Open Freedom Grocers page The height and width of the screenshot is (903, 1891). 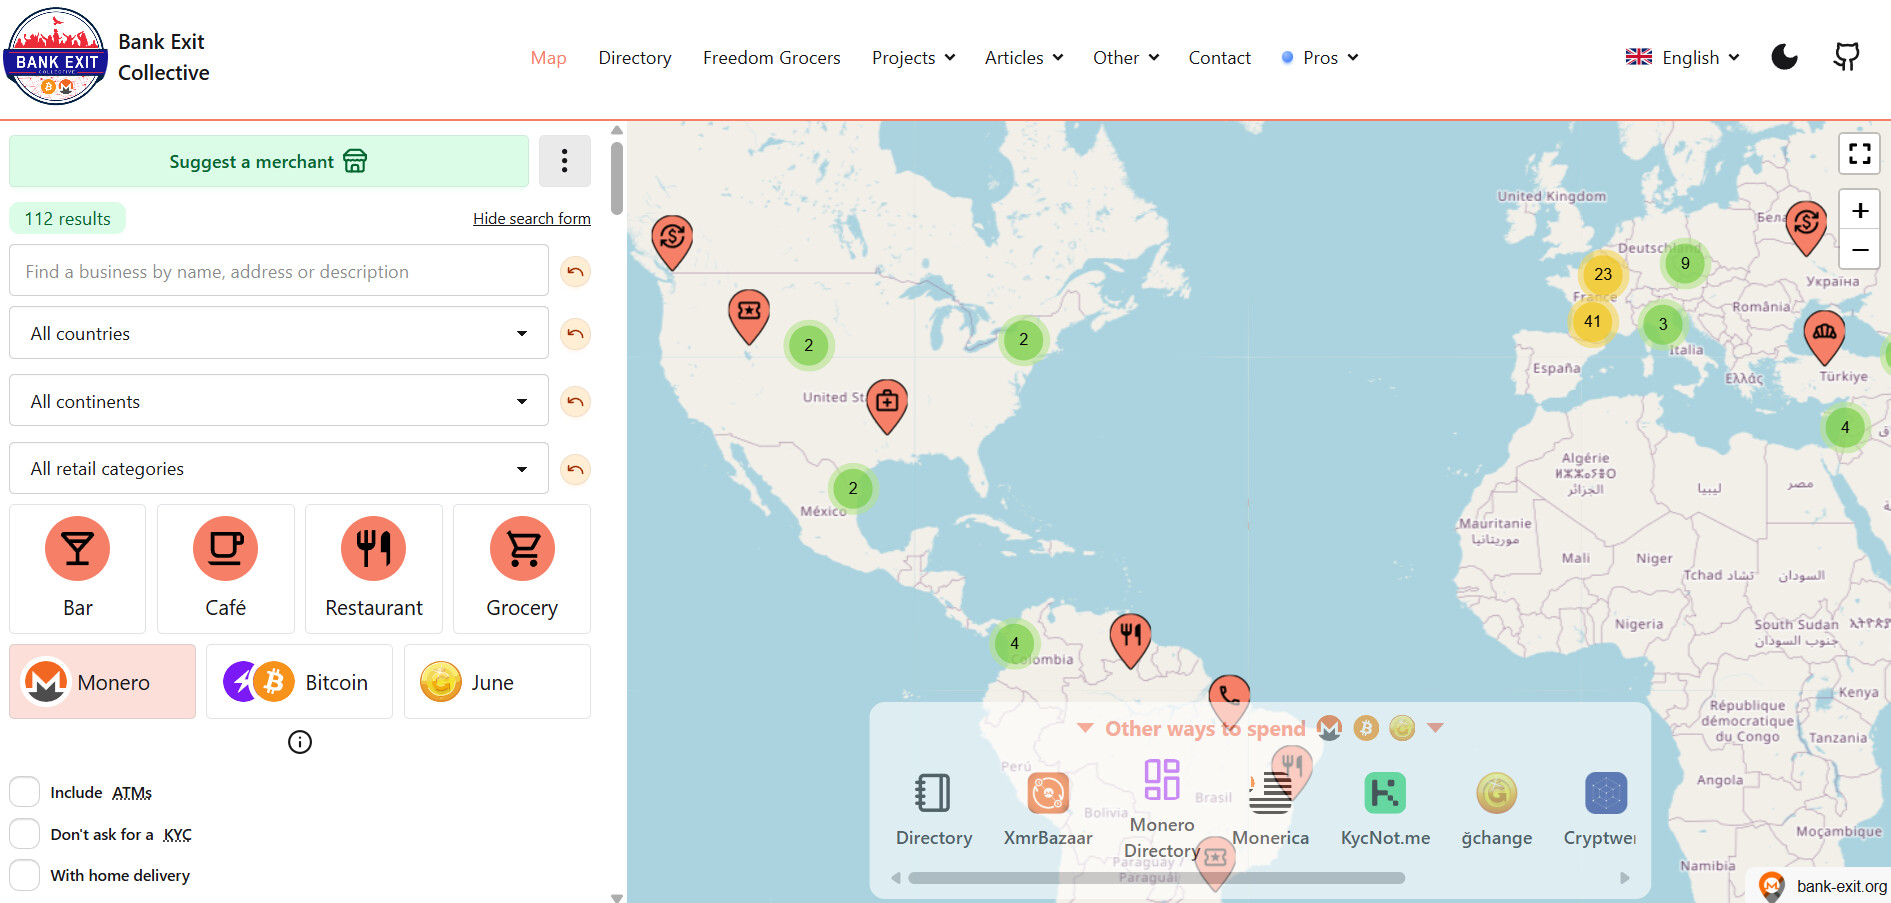pyautogui.click(x=771, y=58)
